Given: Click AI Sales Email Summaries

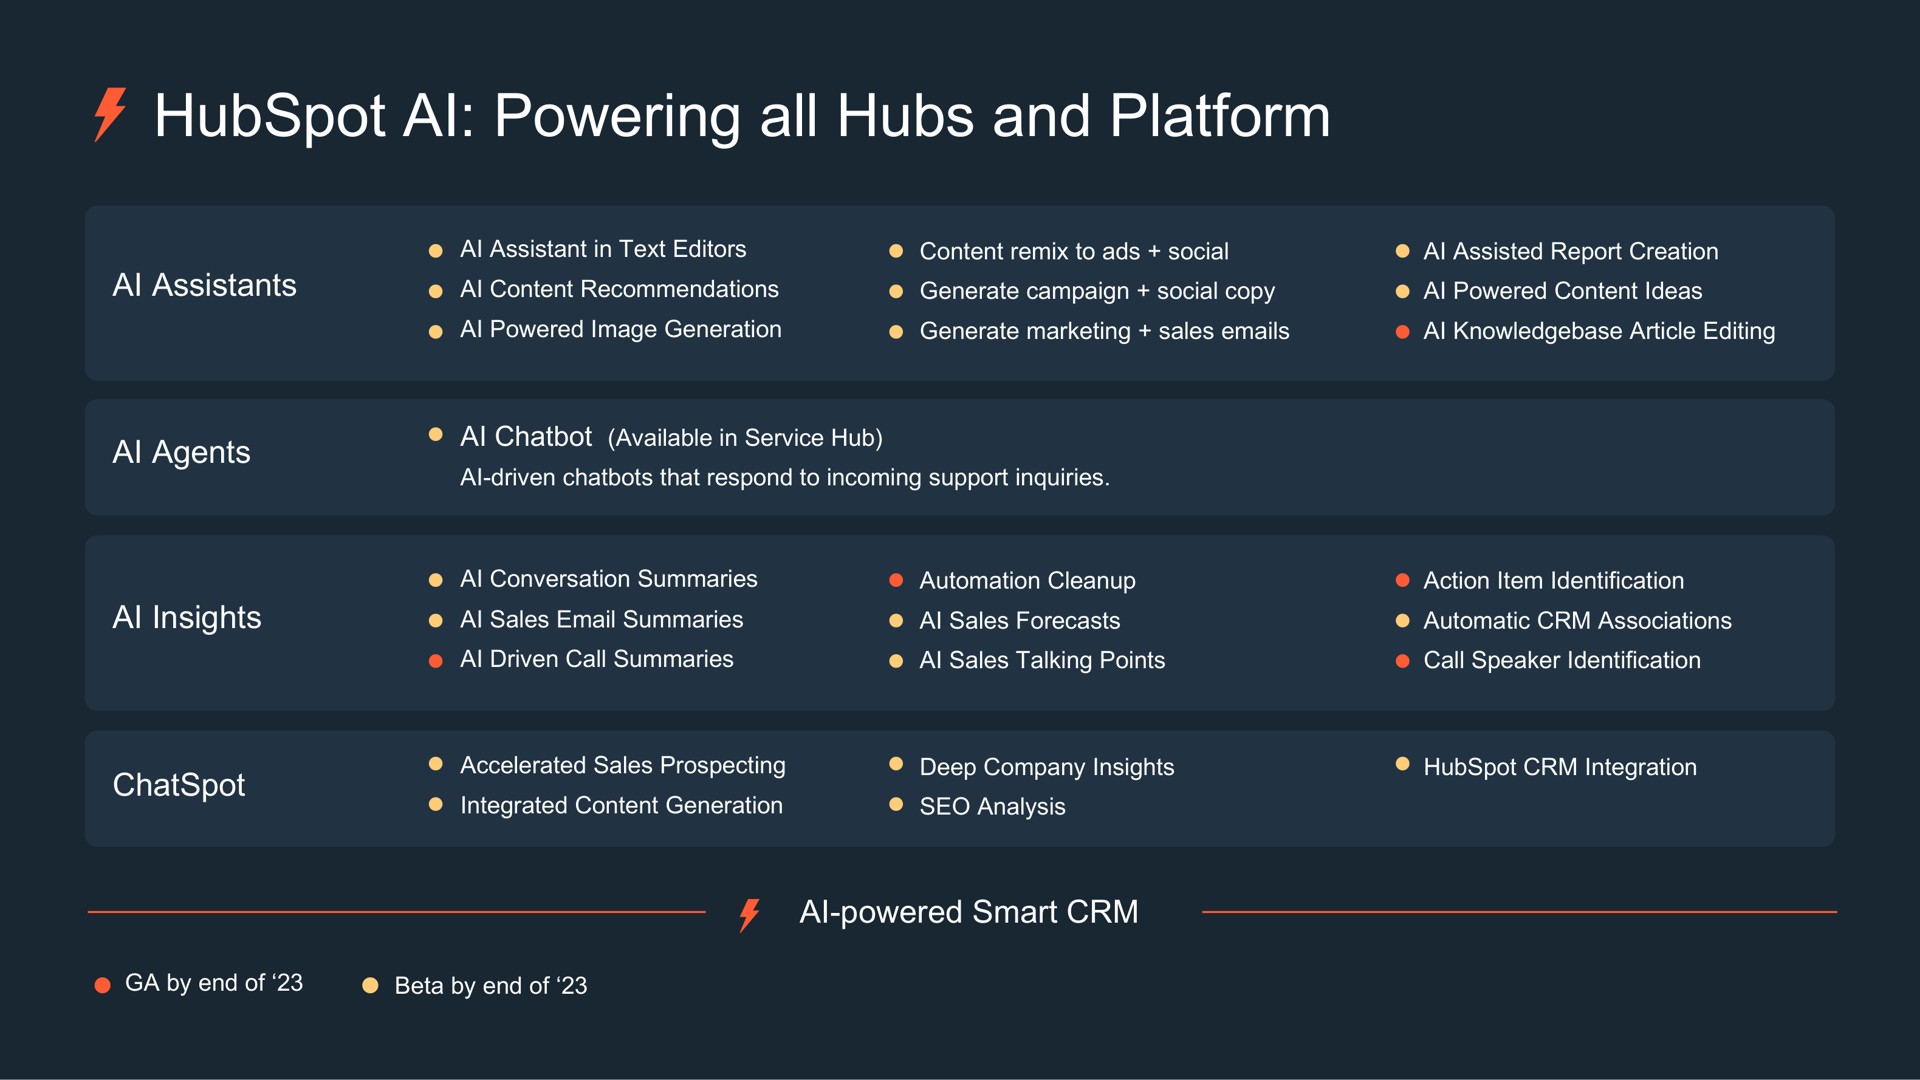Looking at the screenshot, I should click(x=601, y=620).
